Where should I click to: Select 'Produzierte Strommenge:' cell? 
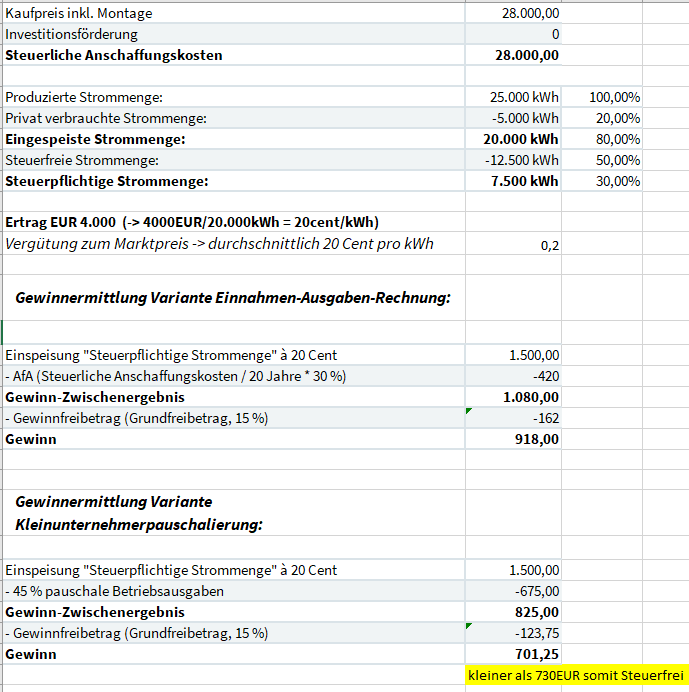233,97
